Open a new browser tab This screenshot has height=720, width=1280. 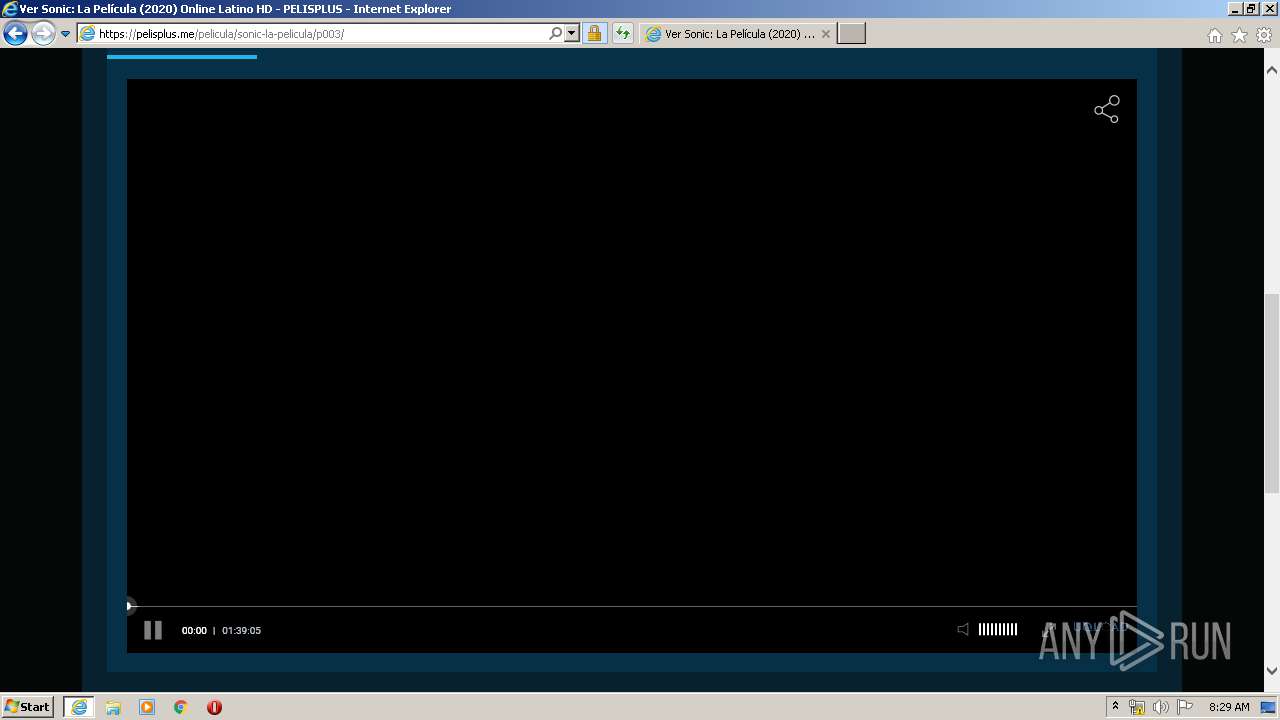coord(851,34)
